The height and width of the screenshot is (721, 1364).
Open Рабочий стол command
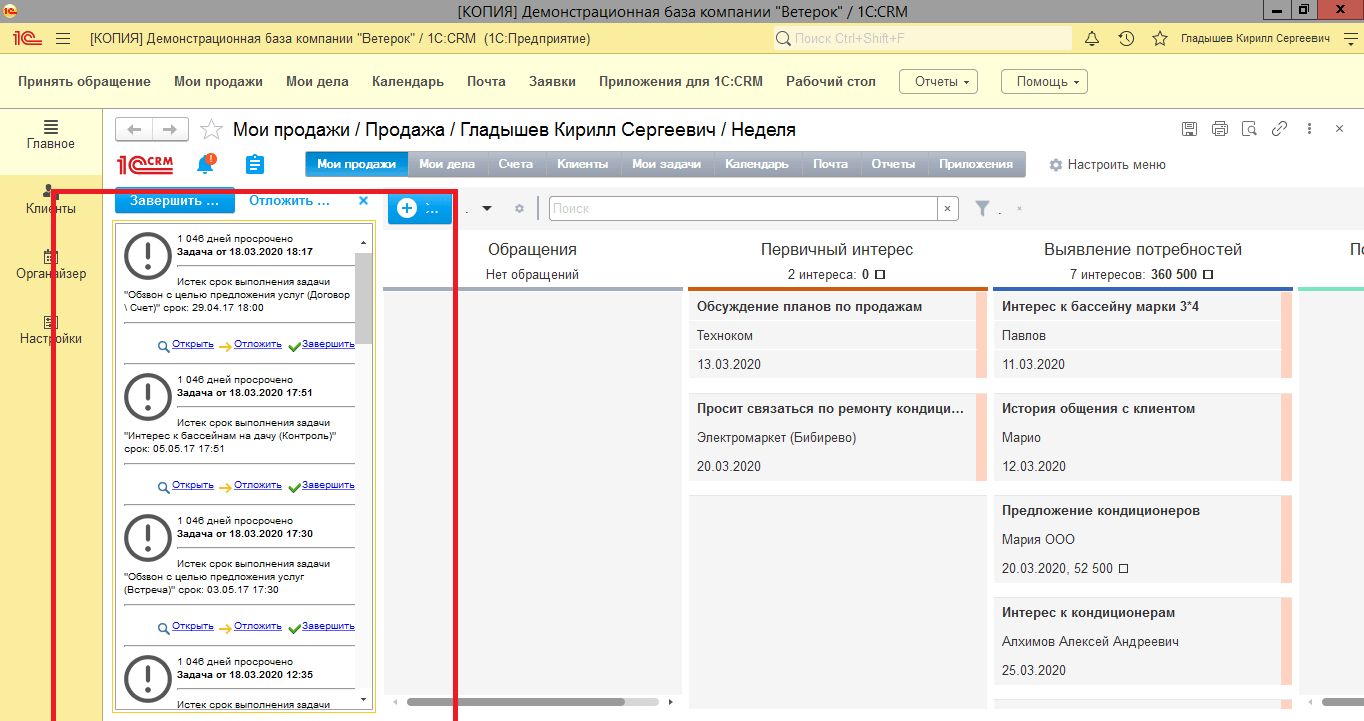(831, 81)
